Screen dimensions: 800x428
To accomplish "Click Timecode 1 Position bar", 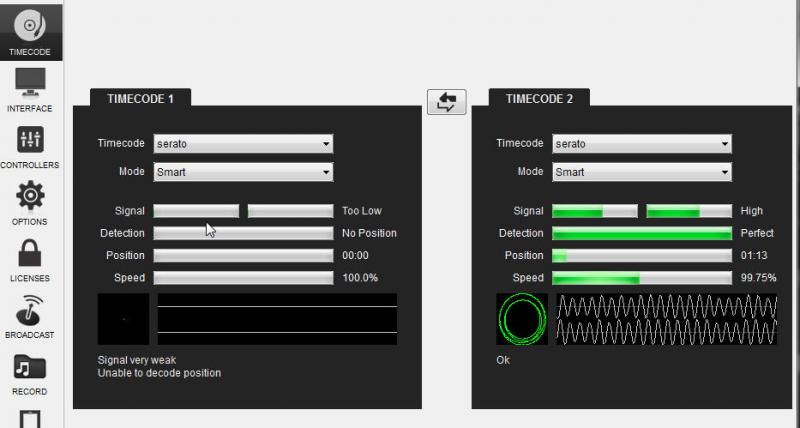I will pos(243,256).
